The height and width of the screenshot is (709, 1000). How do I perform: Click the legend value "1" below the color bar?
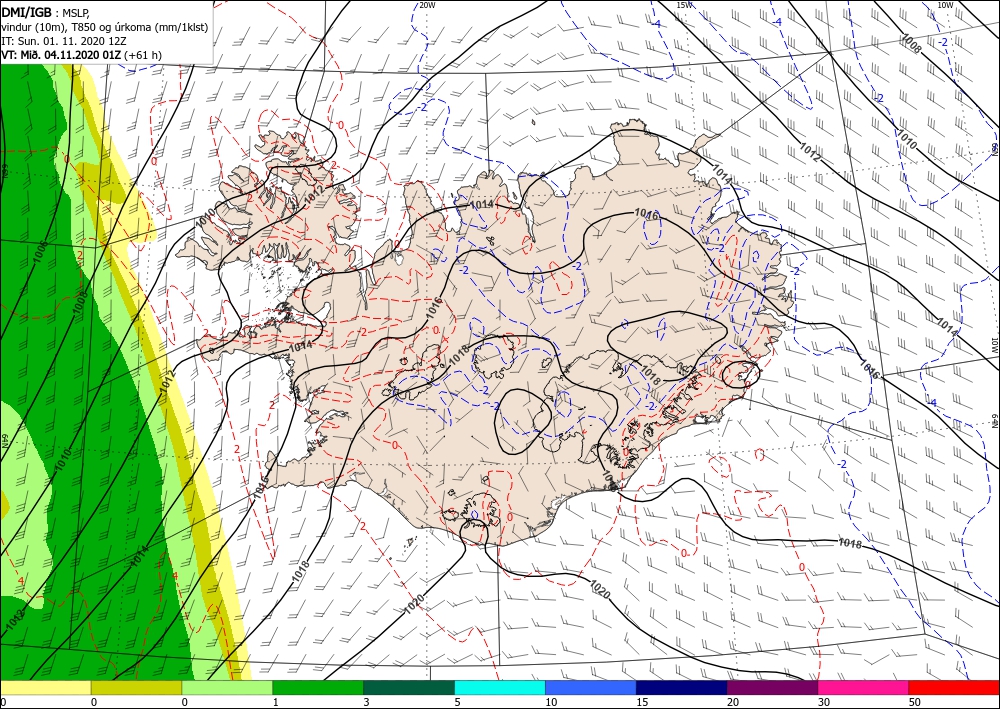click(x=276, y=702)
